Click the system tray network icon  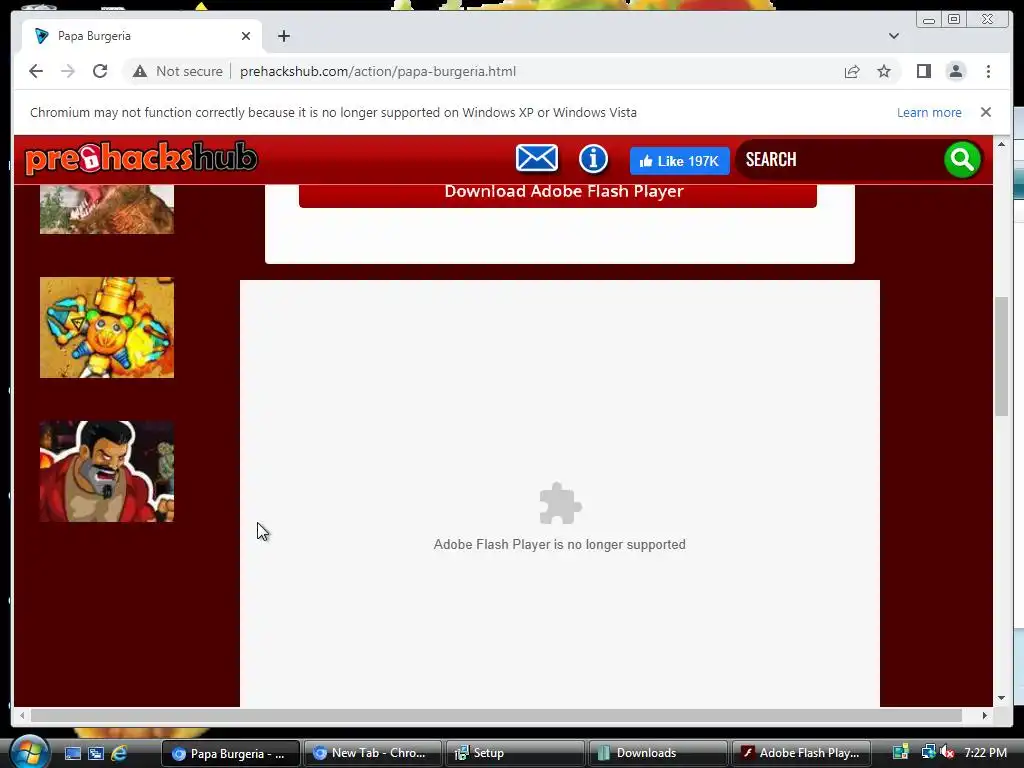pos(927,753)
